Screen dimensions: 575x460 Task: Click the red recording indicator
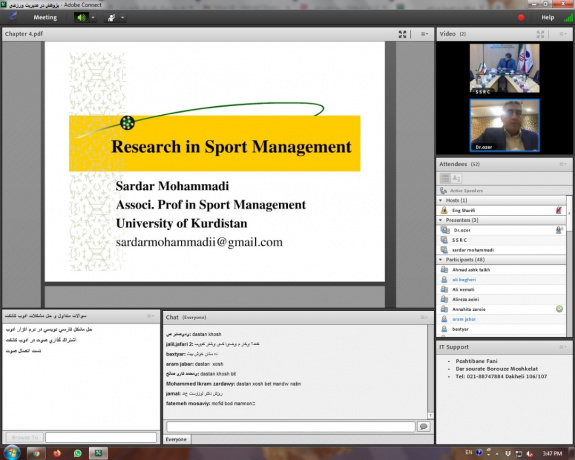521,17
